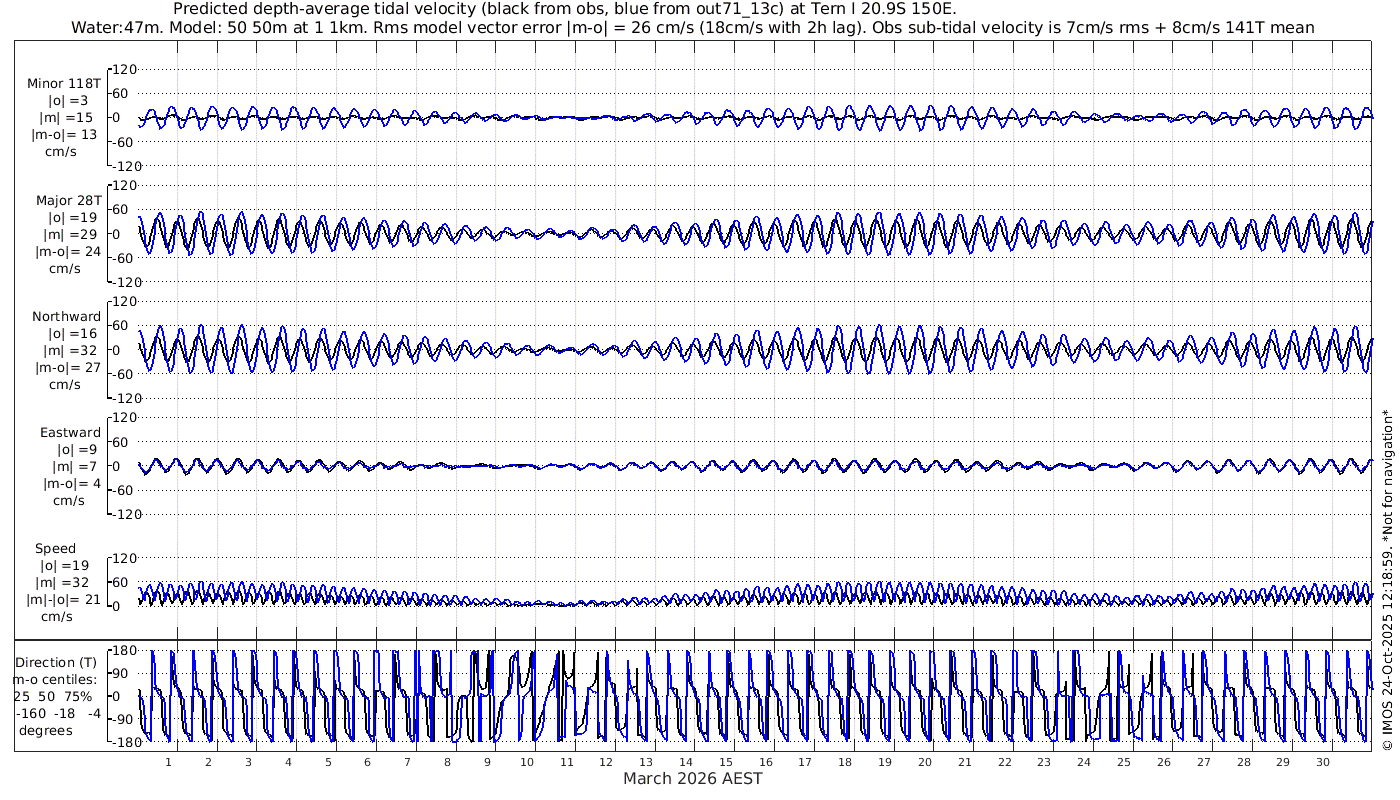The width and height of the screenshot is (1400, 800).
Task: Click the day 1 tick on the date axis
Action: tap(168, 762)
